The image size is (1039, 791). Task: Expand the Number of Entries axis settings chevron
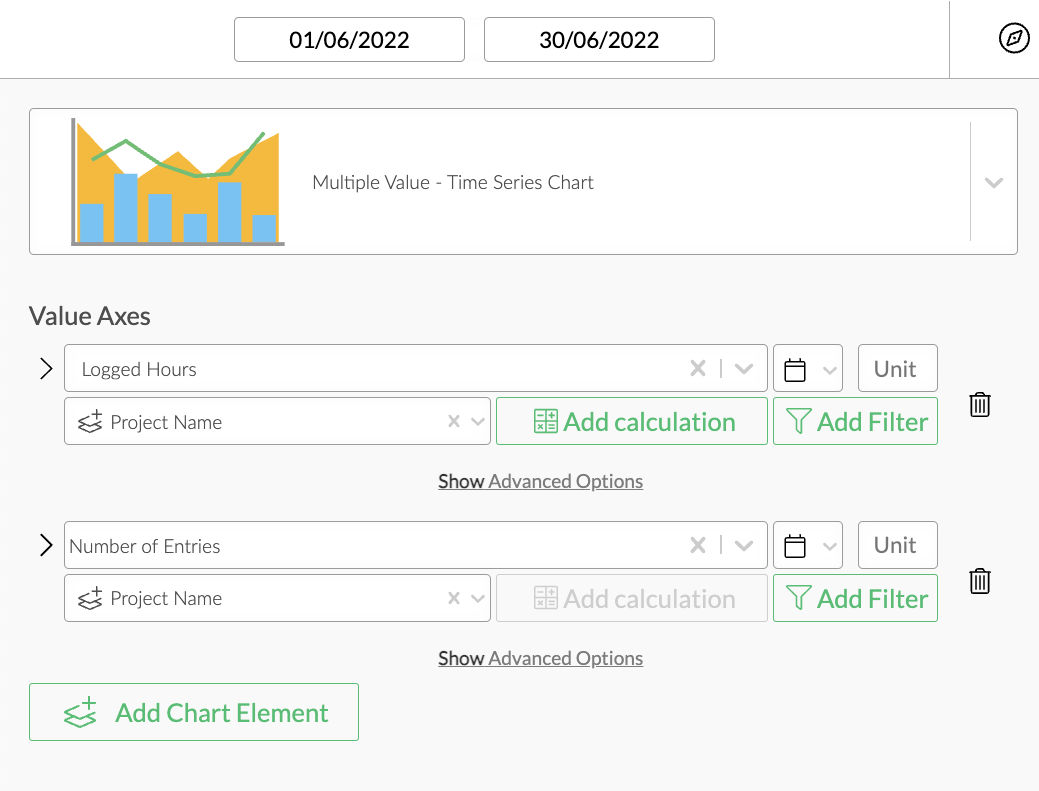click(x=45, y=545)
